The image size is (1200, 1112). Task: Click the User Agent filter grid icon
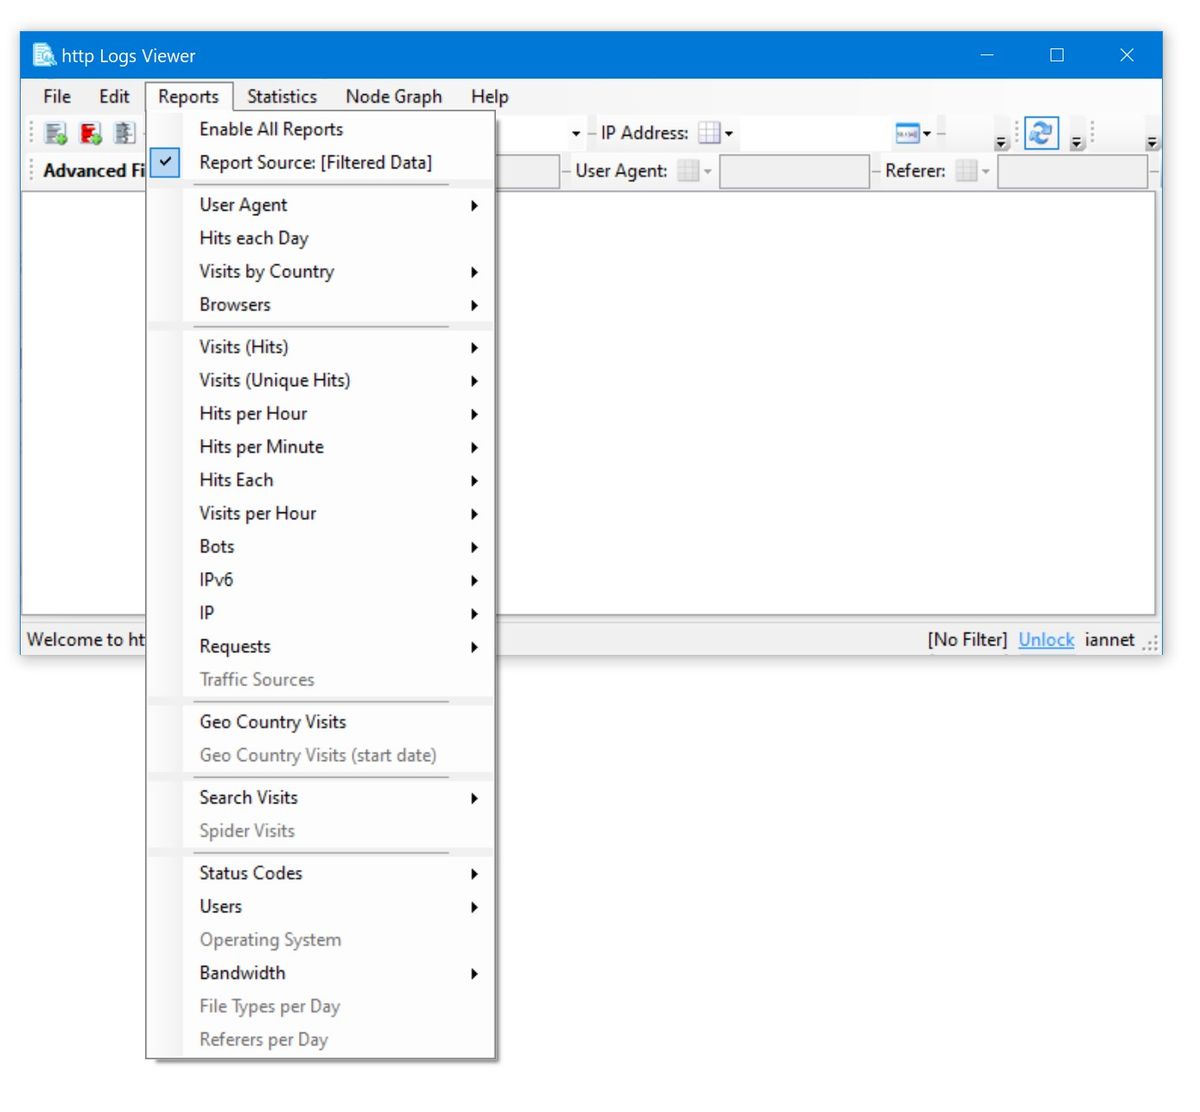[689, 171]
